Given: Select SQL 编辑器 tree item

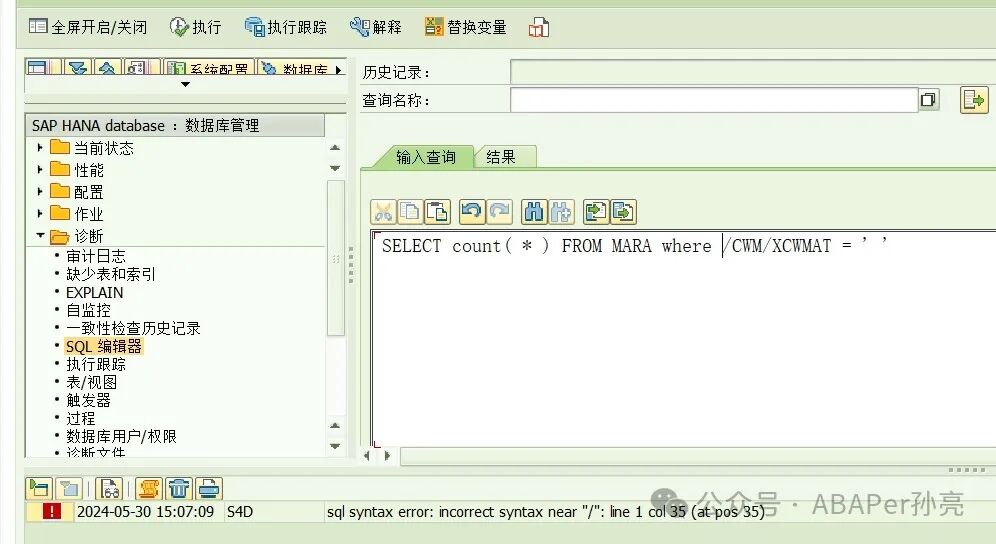Looking at the screenshot, I should click(104, 346).
